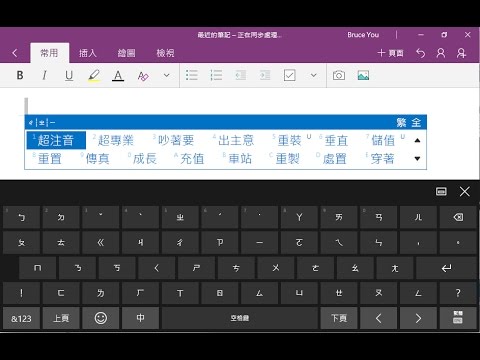Pick the candidate 儲值

tap(383, 140)
